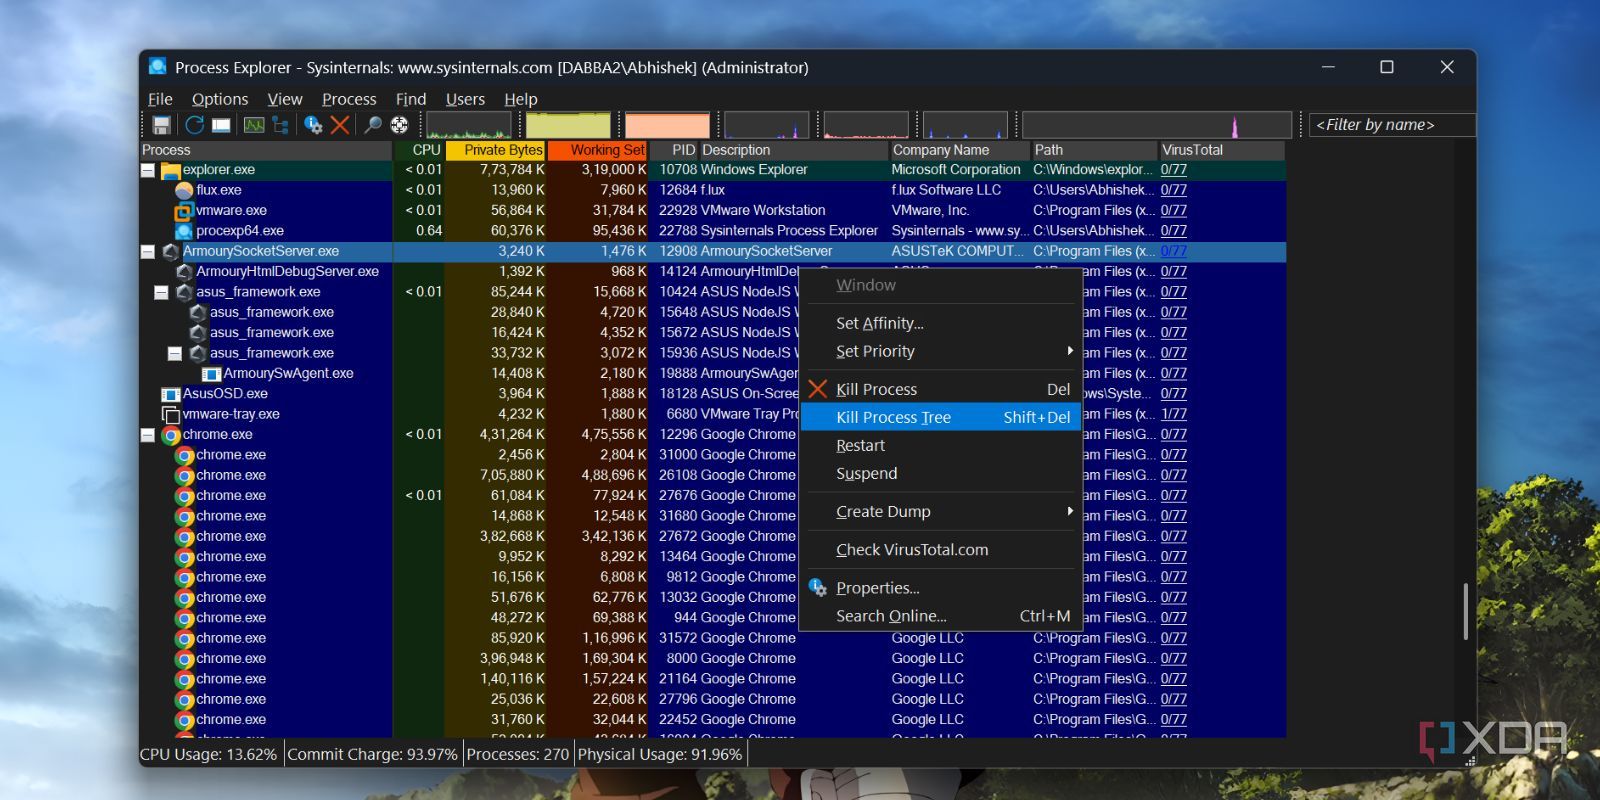Click the Show Process Tree toolbar icon
The height and width of the screenshot is (800, 1600).
(280, 125)
